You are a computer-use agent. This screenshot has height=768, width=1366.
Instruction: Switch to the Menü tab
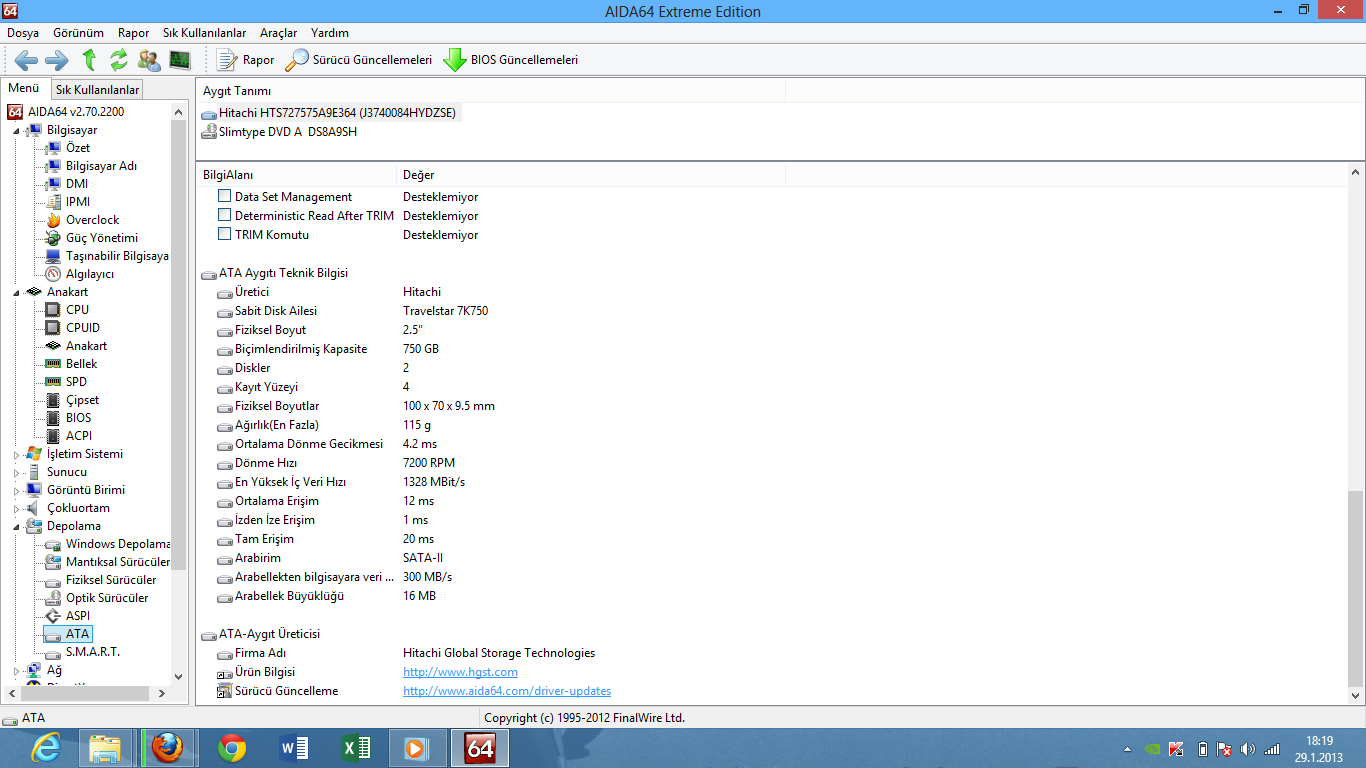click(x=24, y=88)
